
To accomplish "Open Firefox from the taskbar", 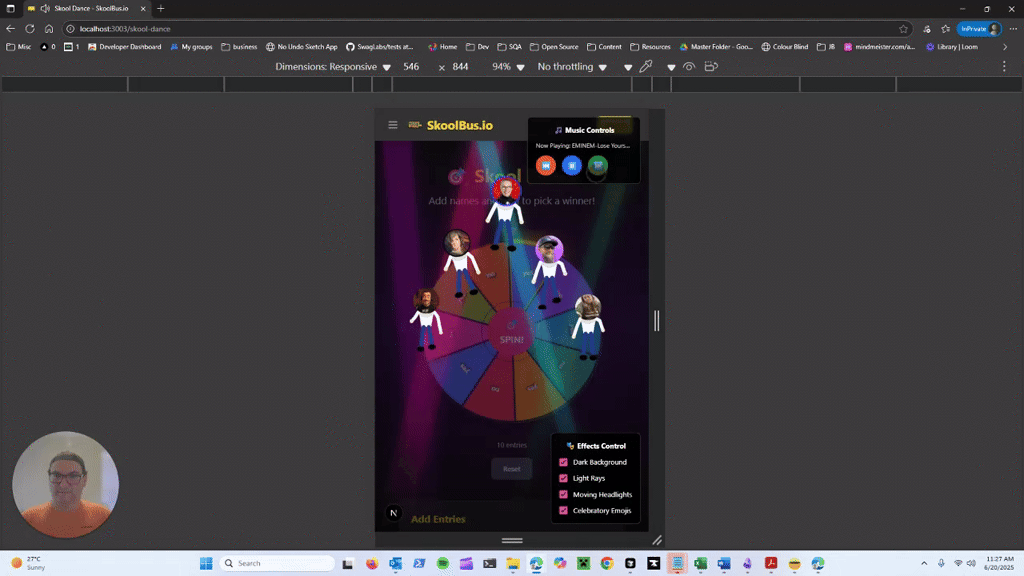I will [372, 563].
